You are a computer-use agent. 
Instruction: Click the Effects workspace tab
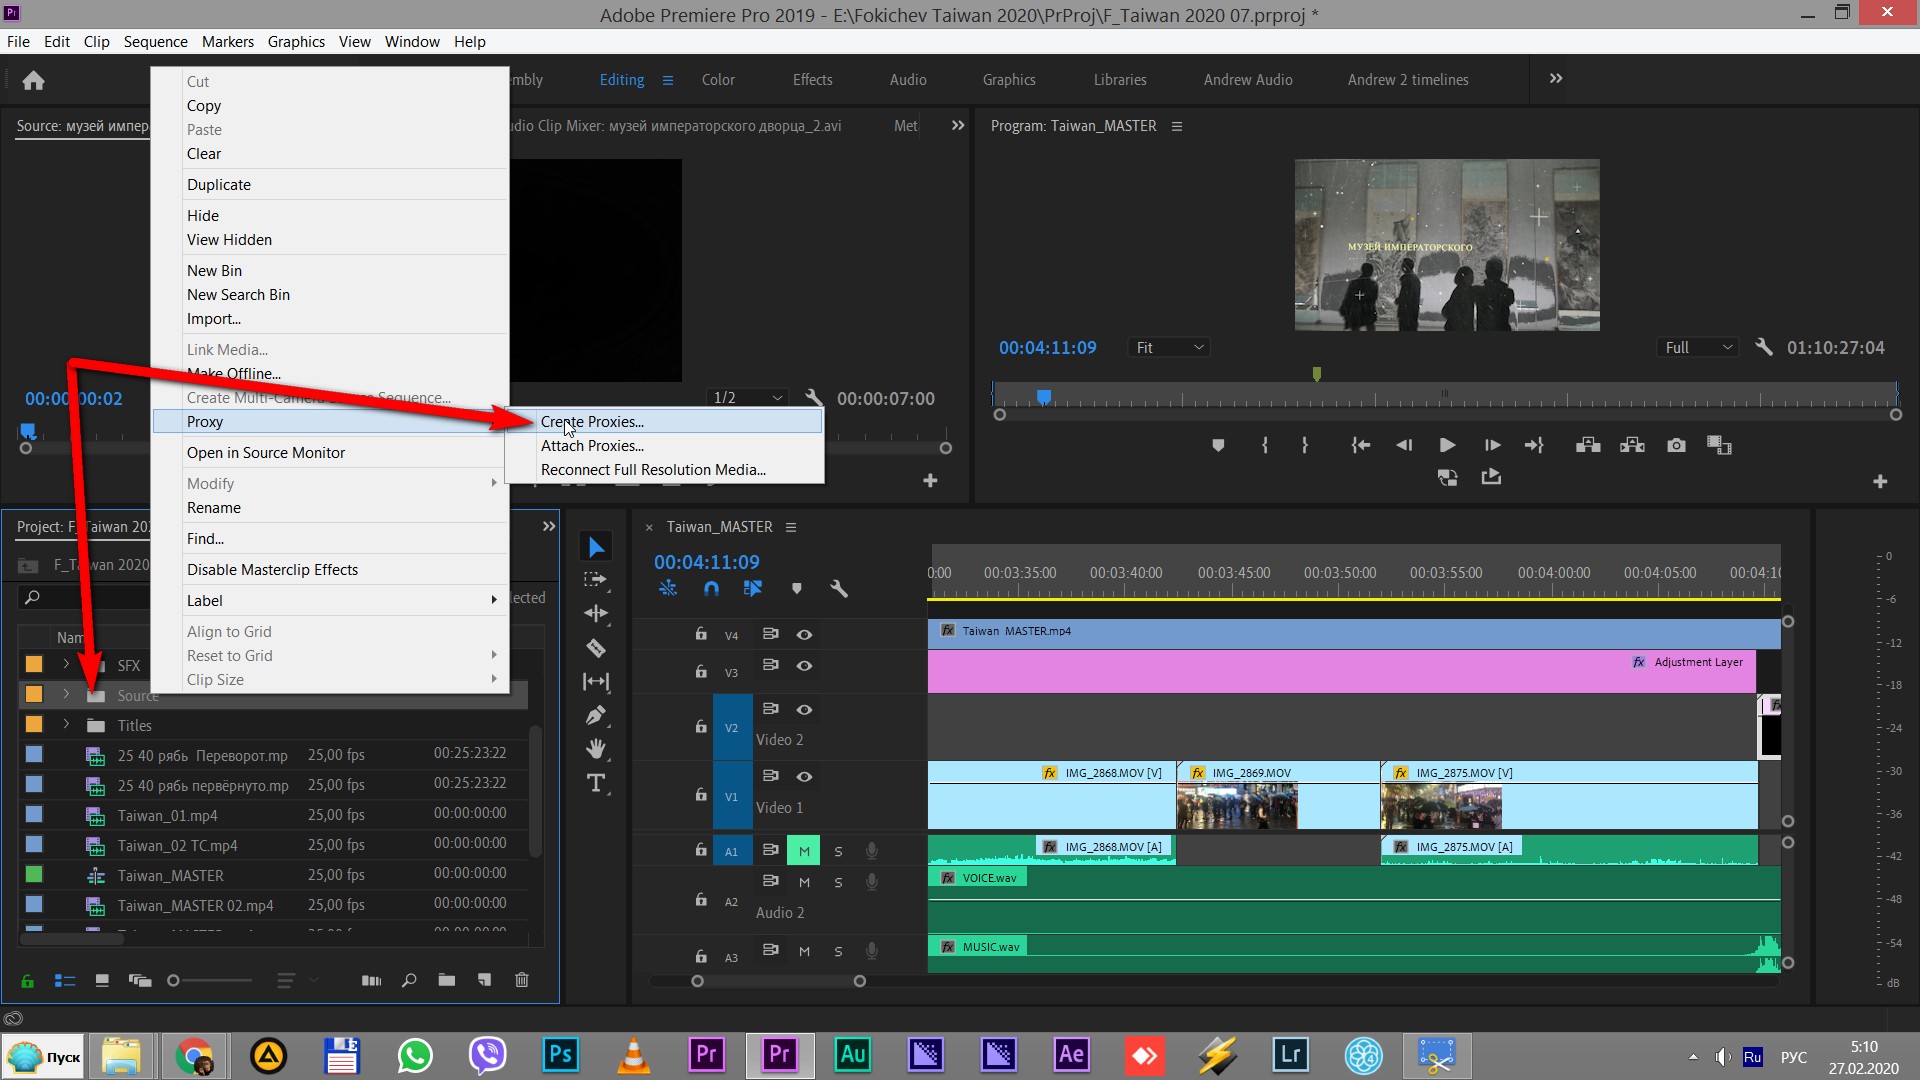pyautogui.click(x=812, y=79)
